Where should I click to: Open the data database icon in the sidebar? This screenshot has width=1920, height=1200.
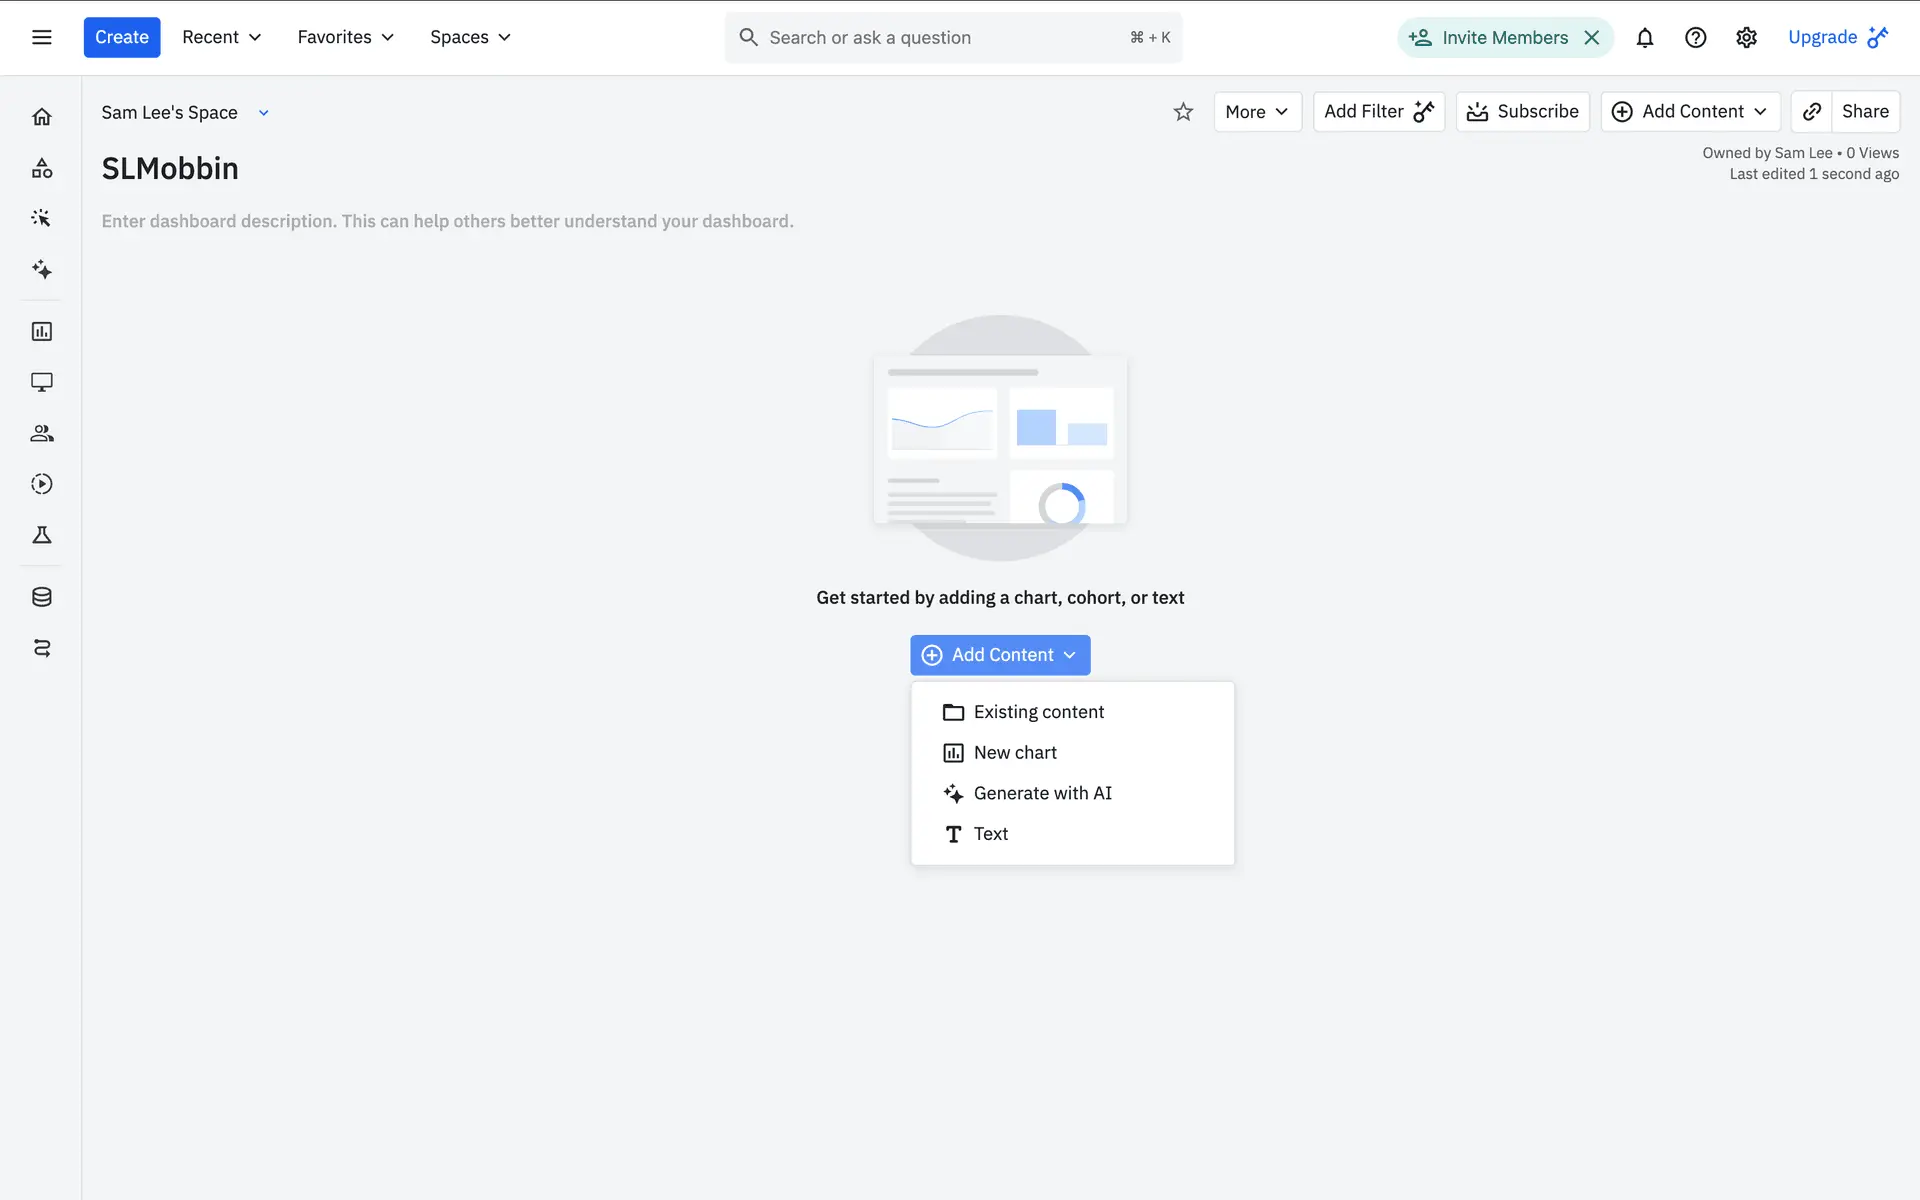(41, 597)
